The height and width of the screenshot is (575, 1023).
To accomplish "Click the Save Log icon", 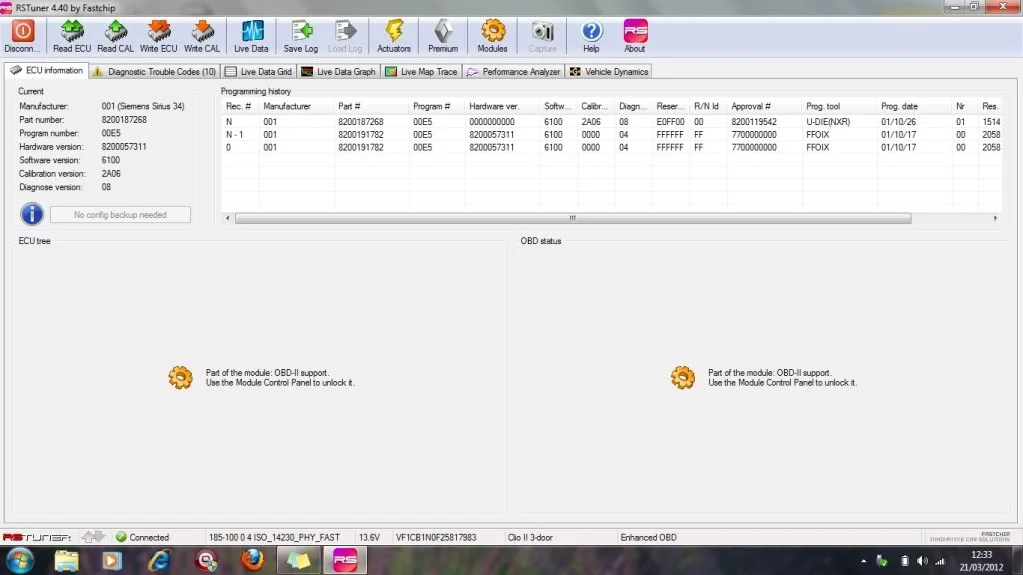I will 301,31.
